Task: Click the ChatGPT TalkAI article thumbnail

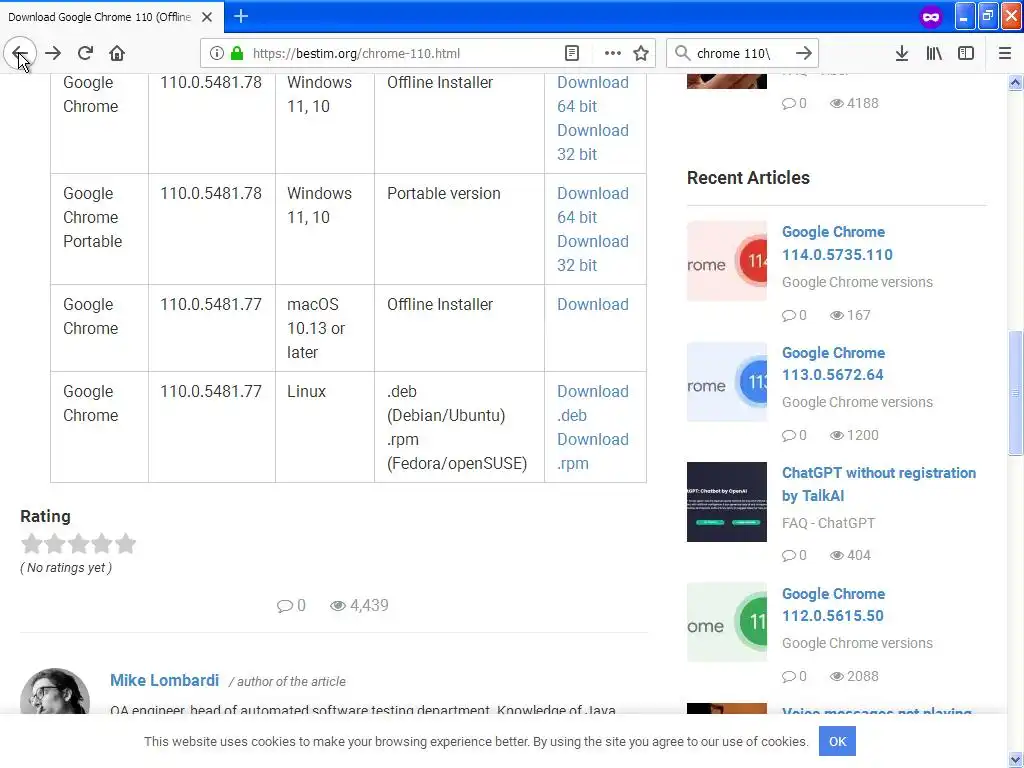Action: coord(726,502)
